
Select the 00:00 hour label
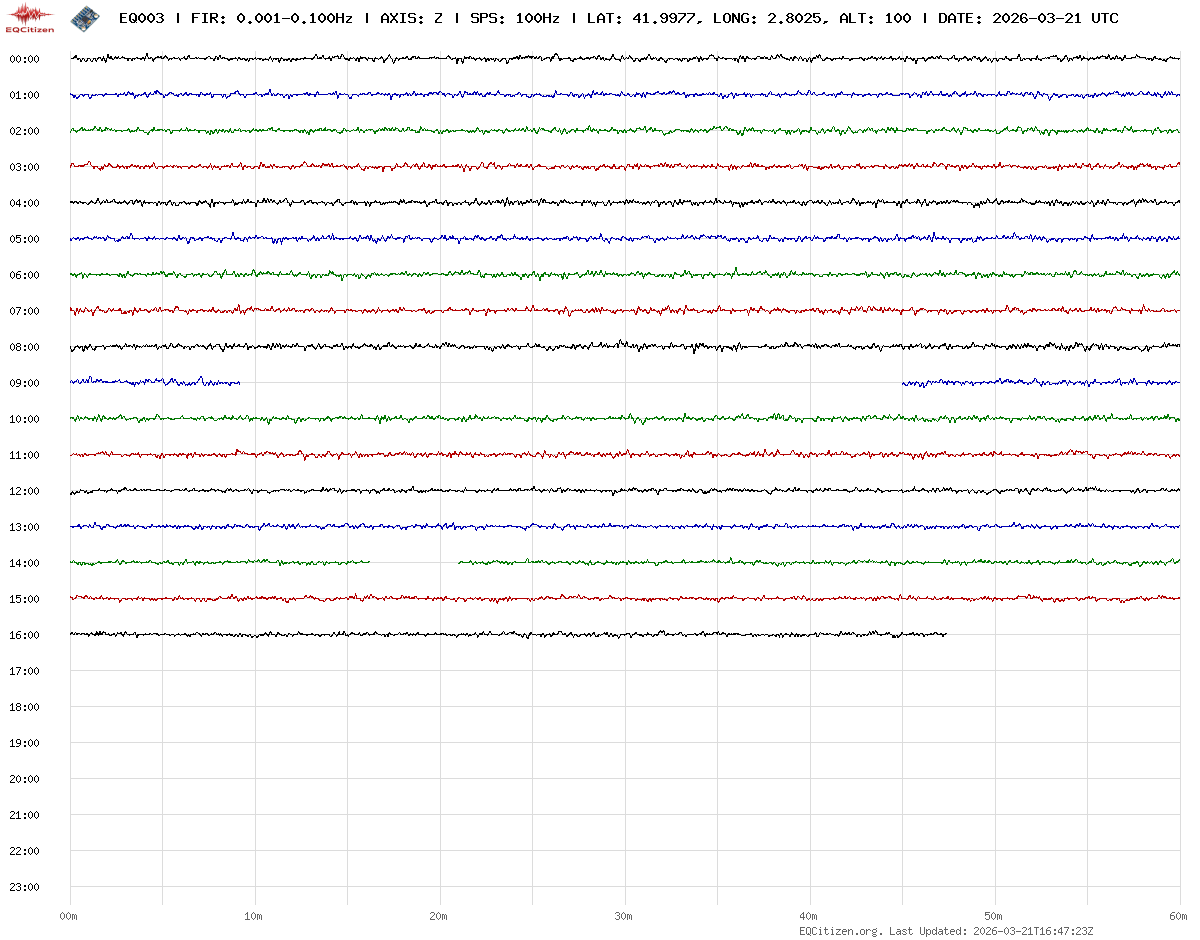24,59
